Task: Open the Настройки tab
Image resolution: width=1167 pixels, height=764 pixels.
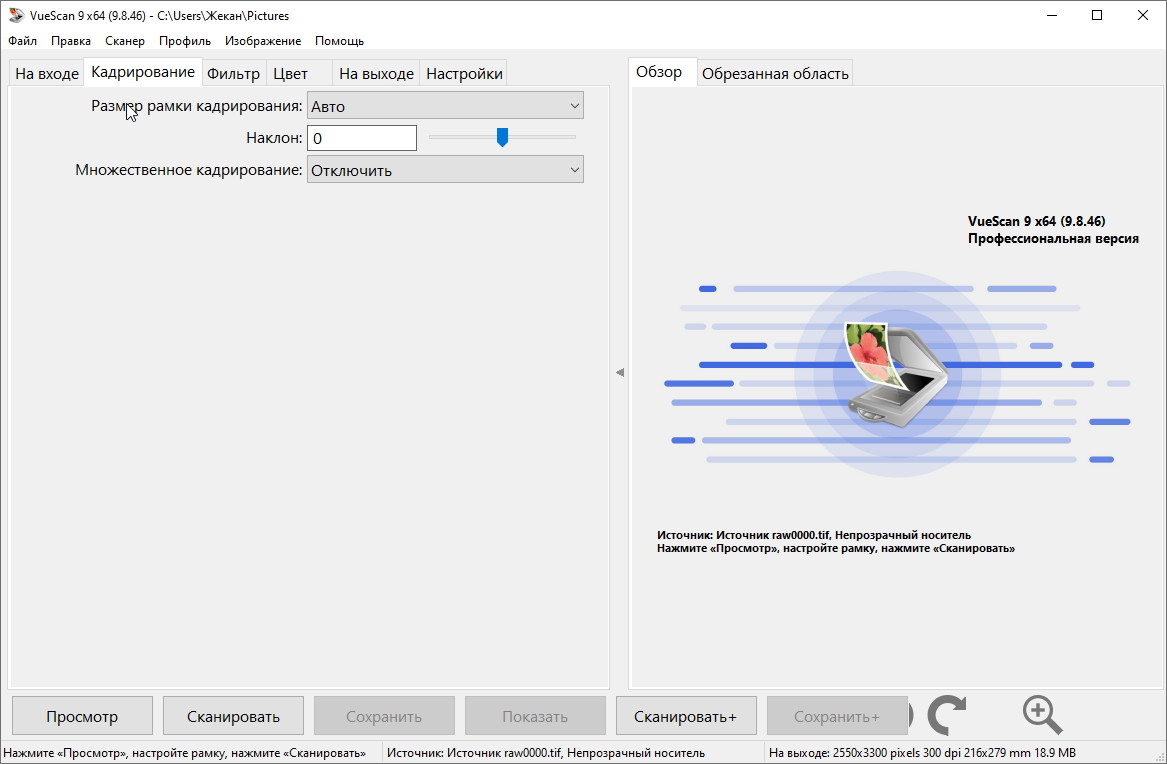Action: [464, 74]
